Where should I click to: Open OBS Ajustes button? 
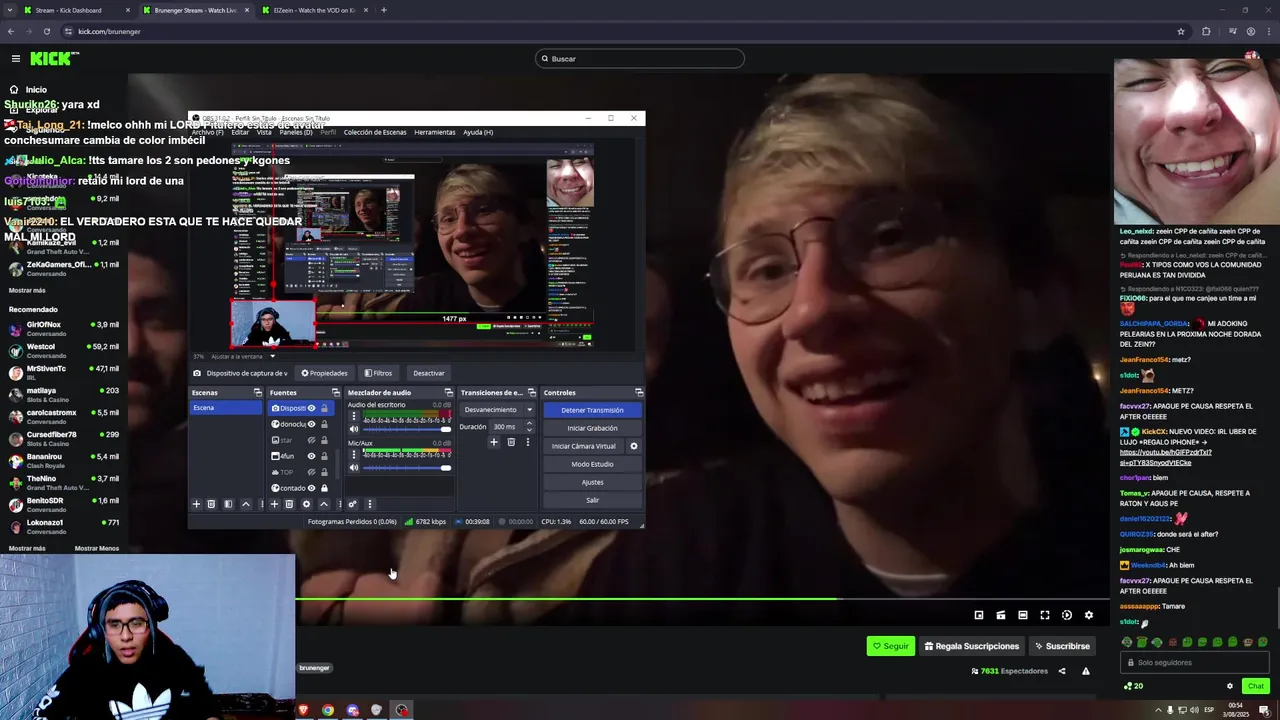click(x=592, y=482)
